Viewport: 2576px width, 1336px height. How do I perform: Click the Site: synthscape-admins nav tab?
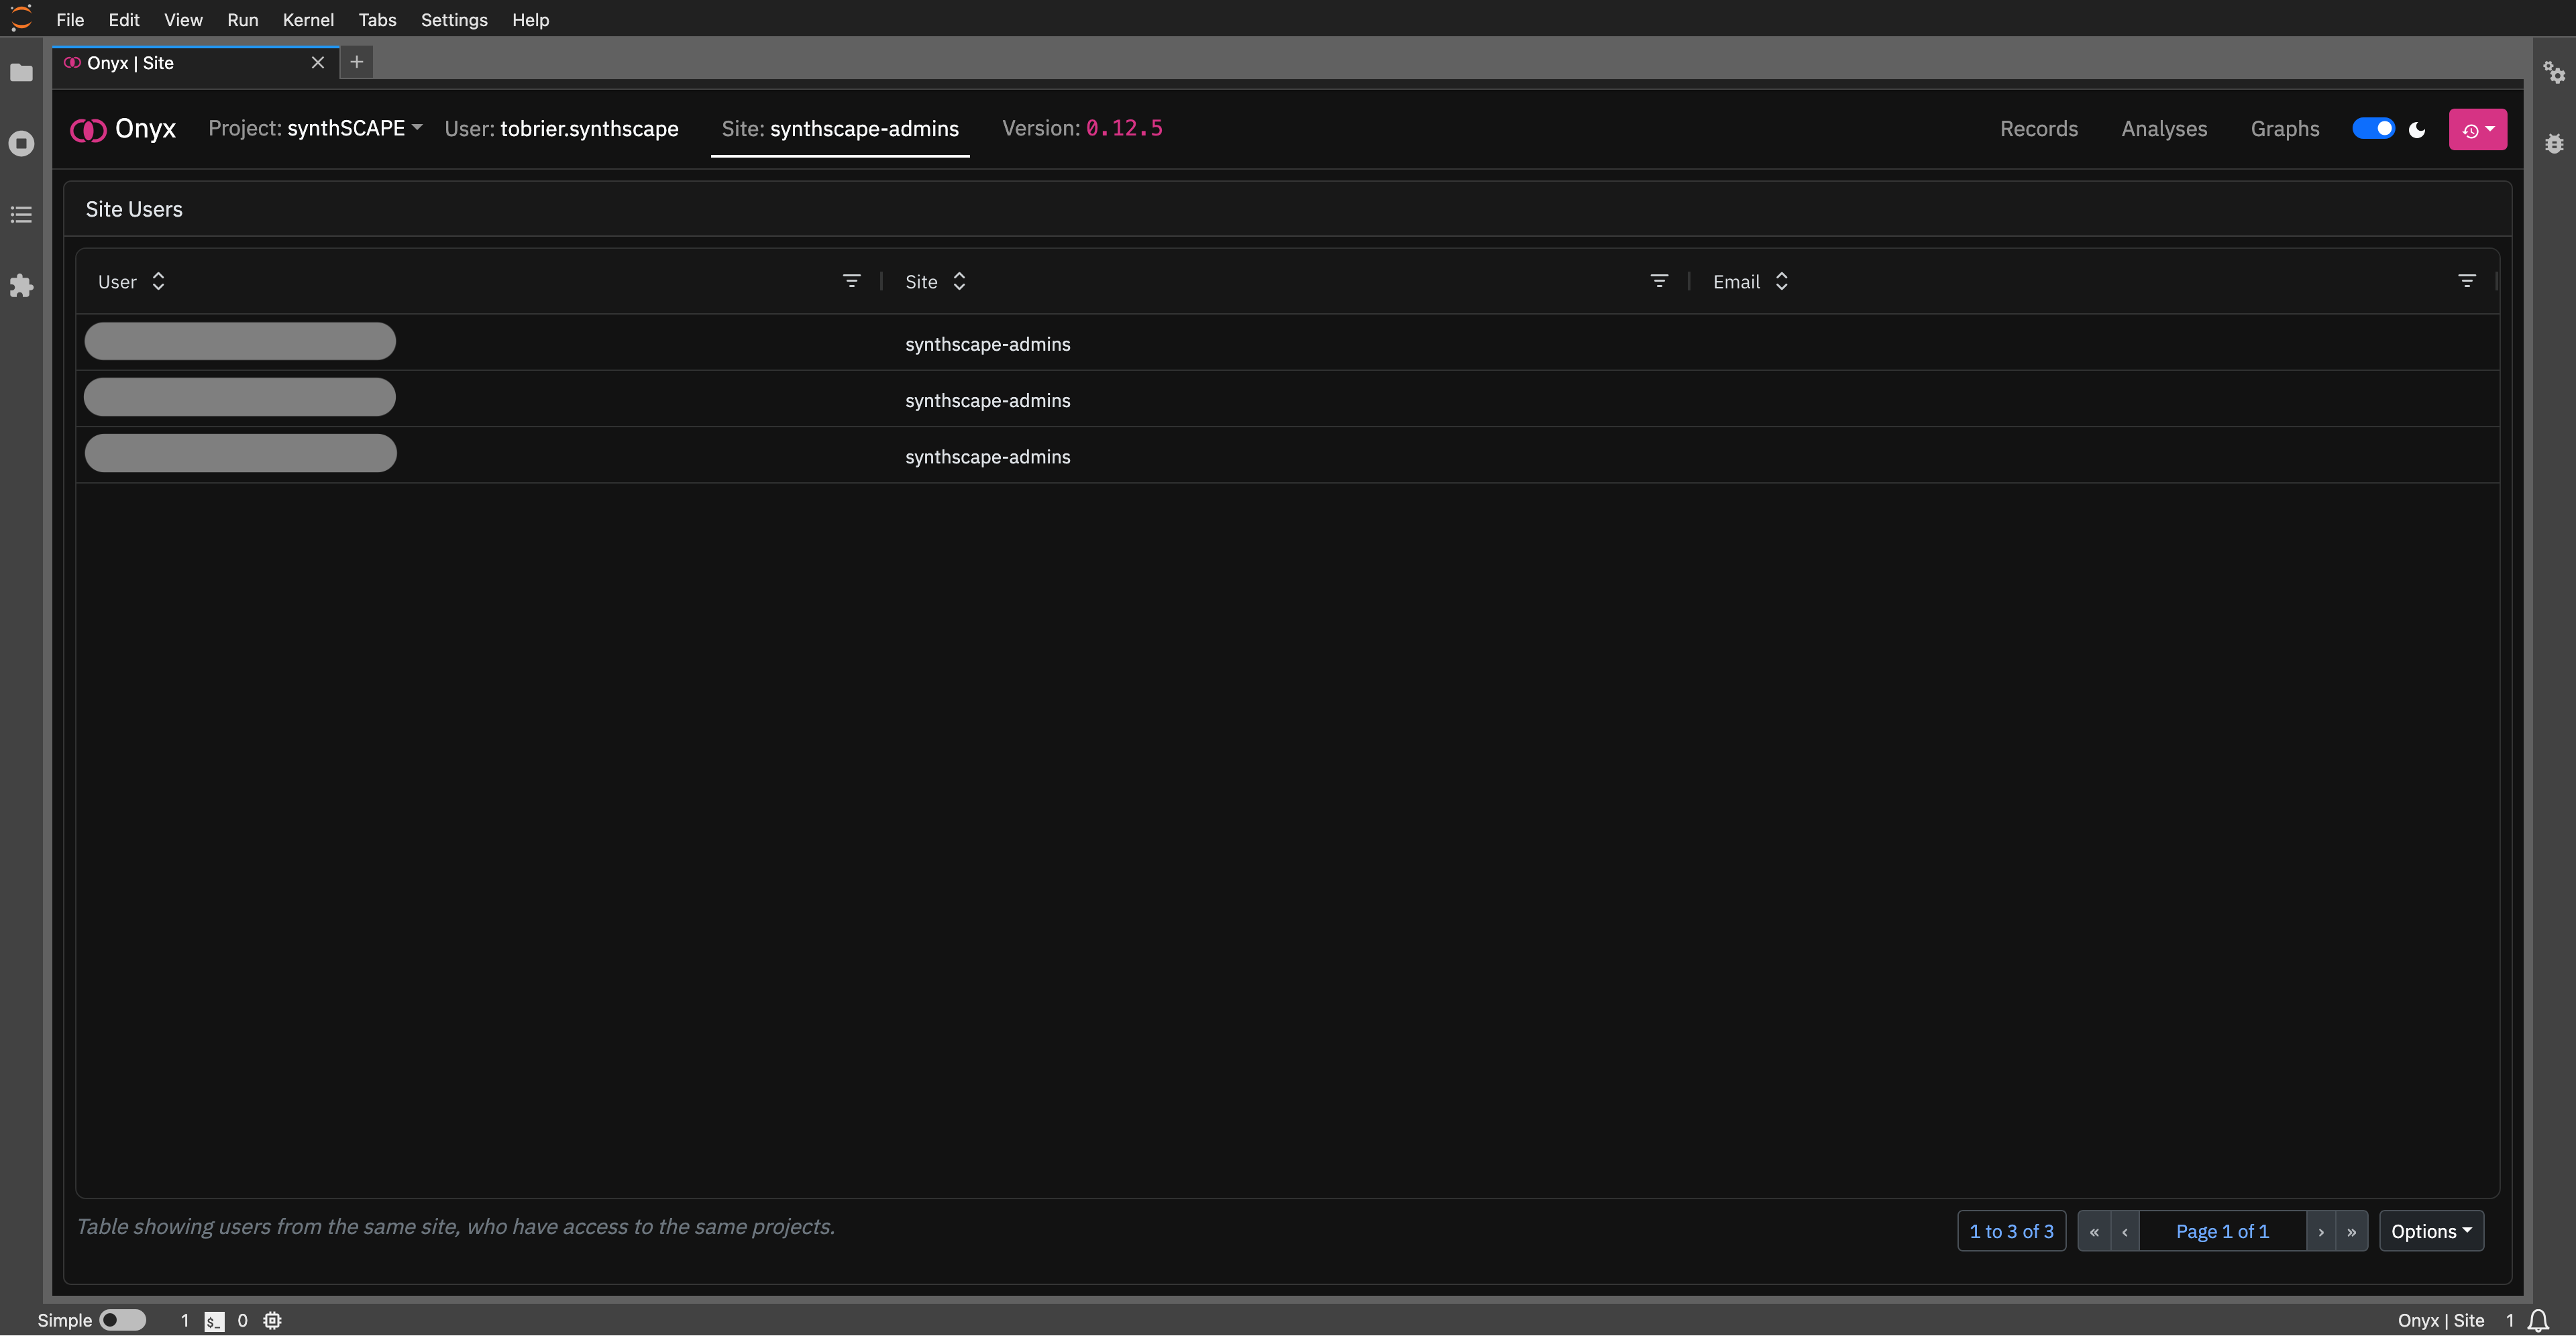(x=840, y=130)
